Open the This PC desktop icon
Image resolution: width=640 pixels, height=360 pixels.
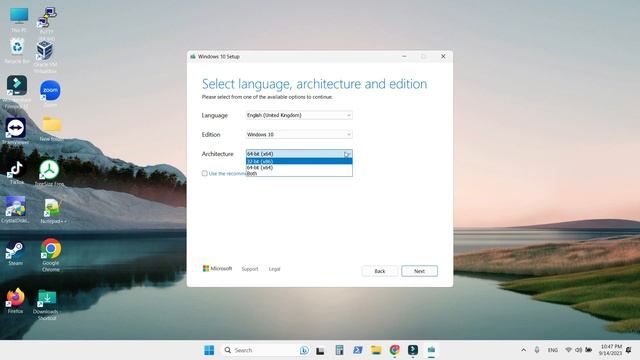point(19,19)
